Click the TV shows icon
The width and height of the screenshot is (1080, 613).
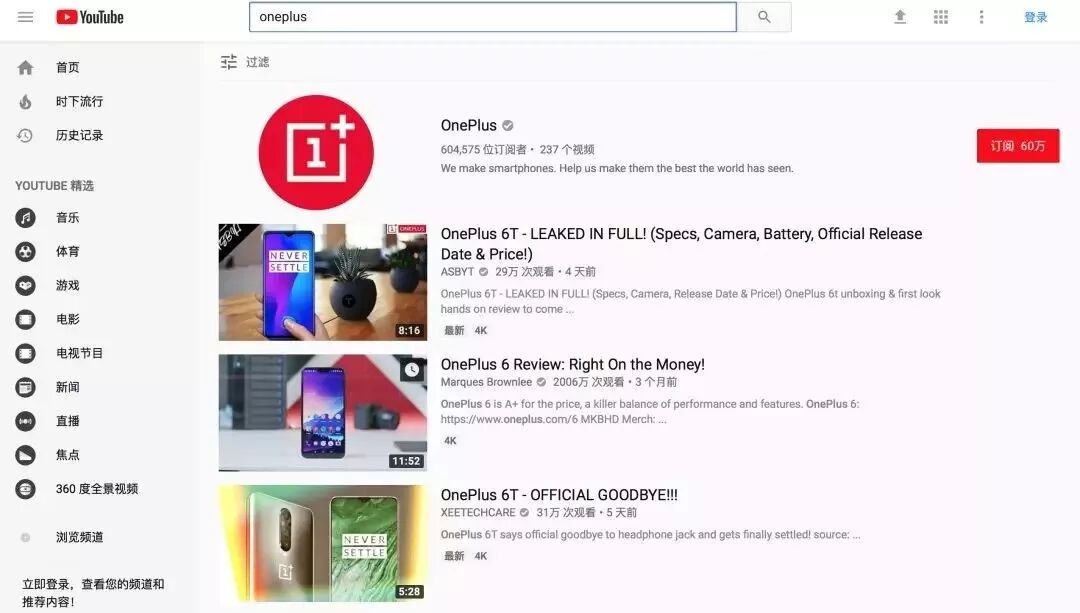click(x=25, y=353)
